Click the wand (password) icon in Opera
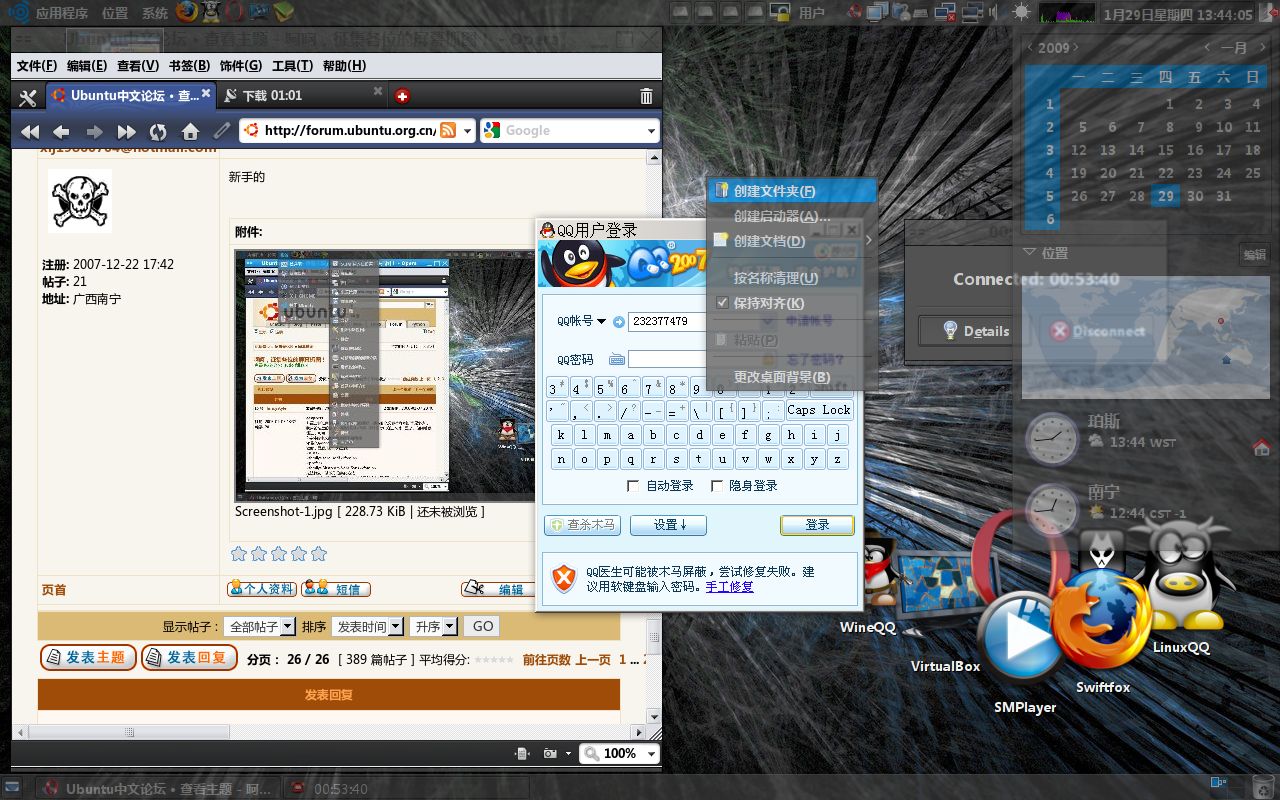This screenshot has height=800, width=1280. point(222,131)
